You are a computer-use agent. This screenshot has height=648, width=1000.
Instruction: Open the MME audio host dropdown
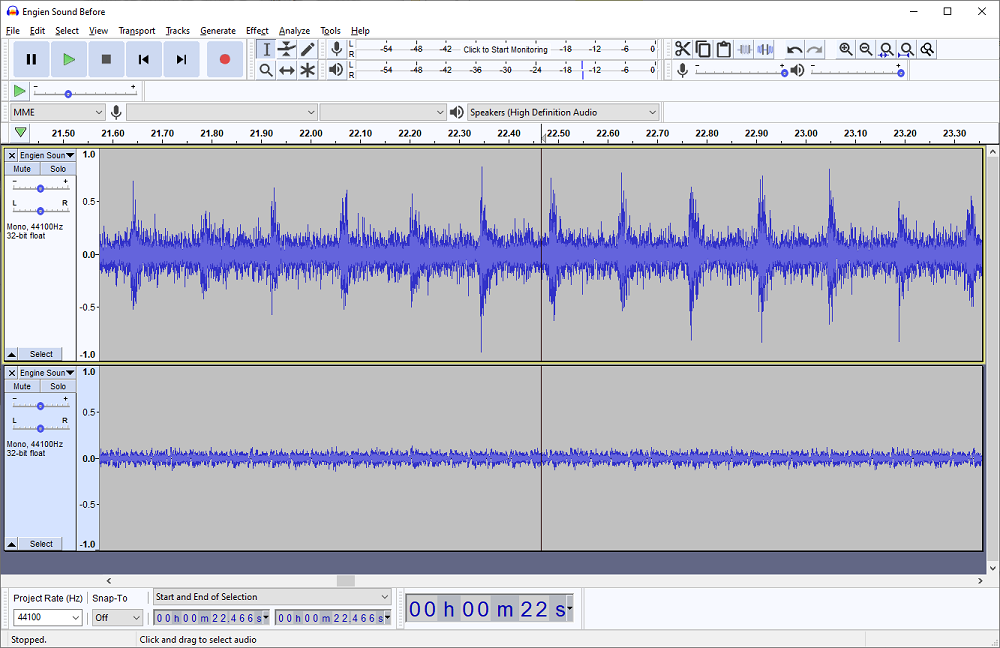[57, 112]
